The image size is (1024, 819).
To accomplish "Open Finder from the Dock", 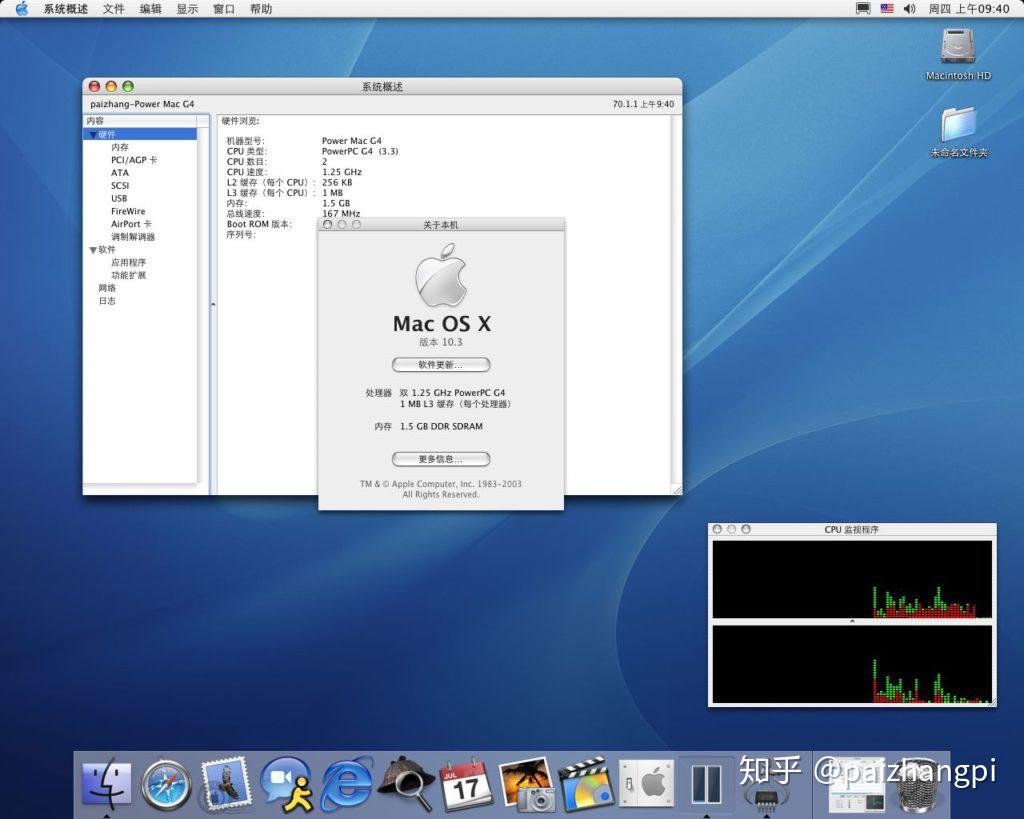I will click(110, 785).
